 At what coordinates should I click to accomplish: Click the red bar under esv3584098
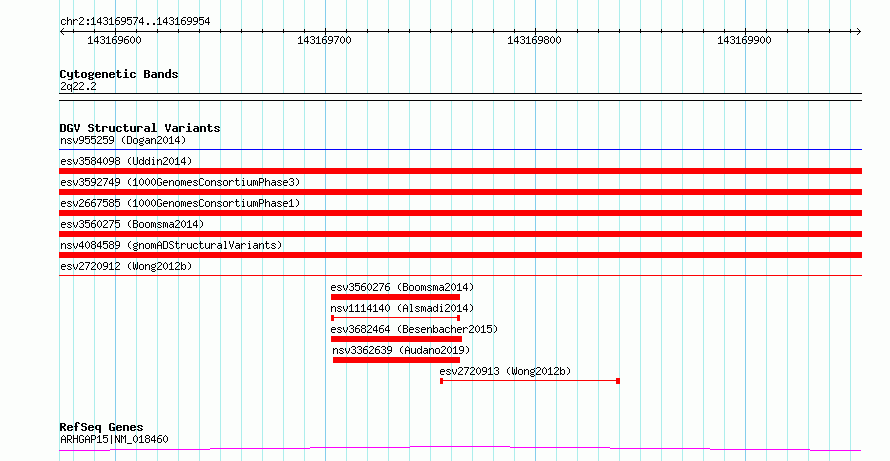click(460, 171)
